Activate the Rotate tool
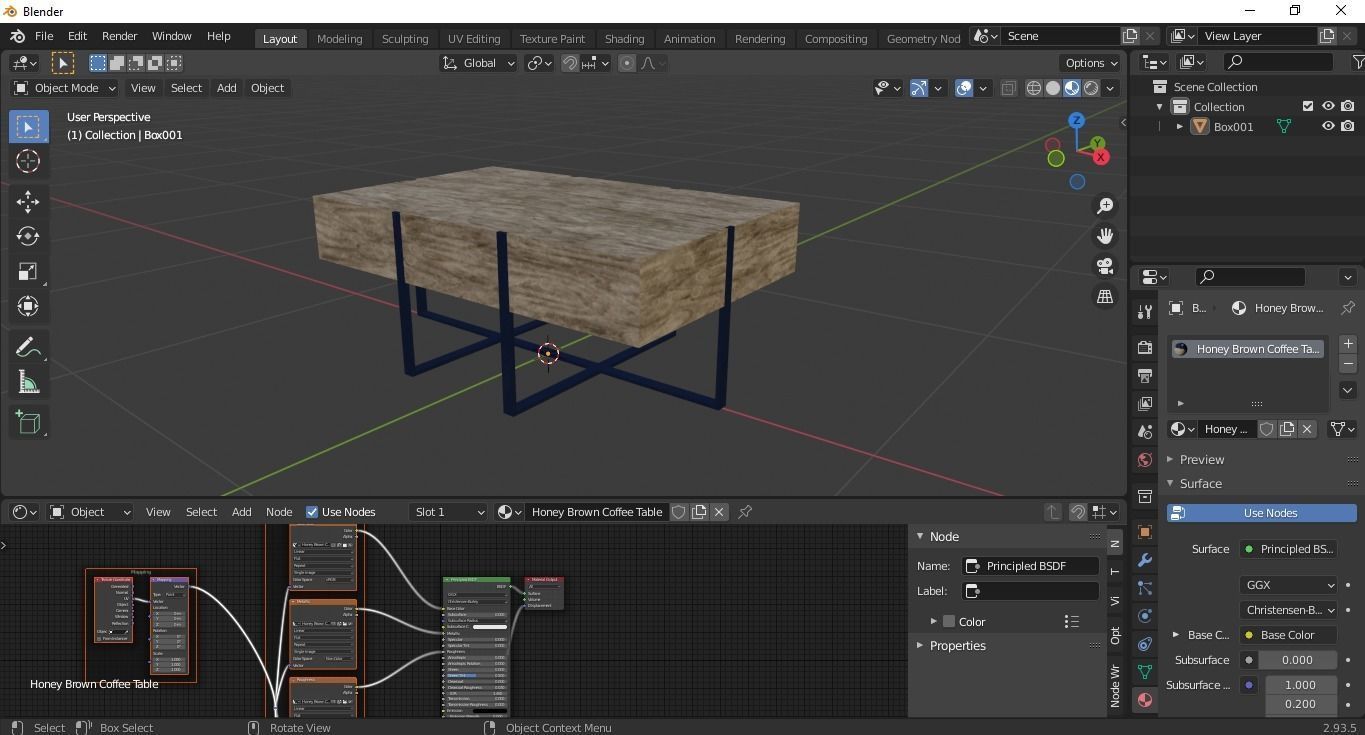 [28, 236]
